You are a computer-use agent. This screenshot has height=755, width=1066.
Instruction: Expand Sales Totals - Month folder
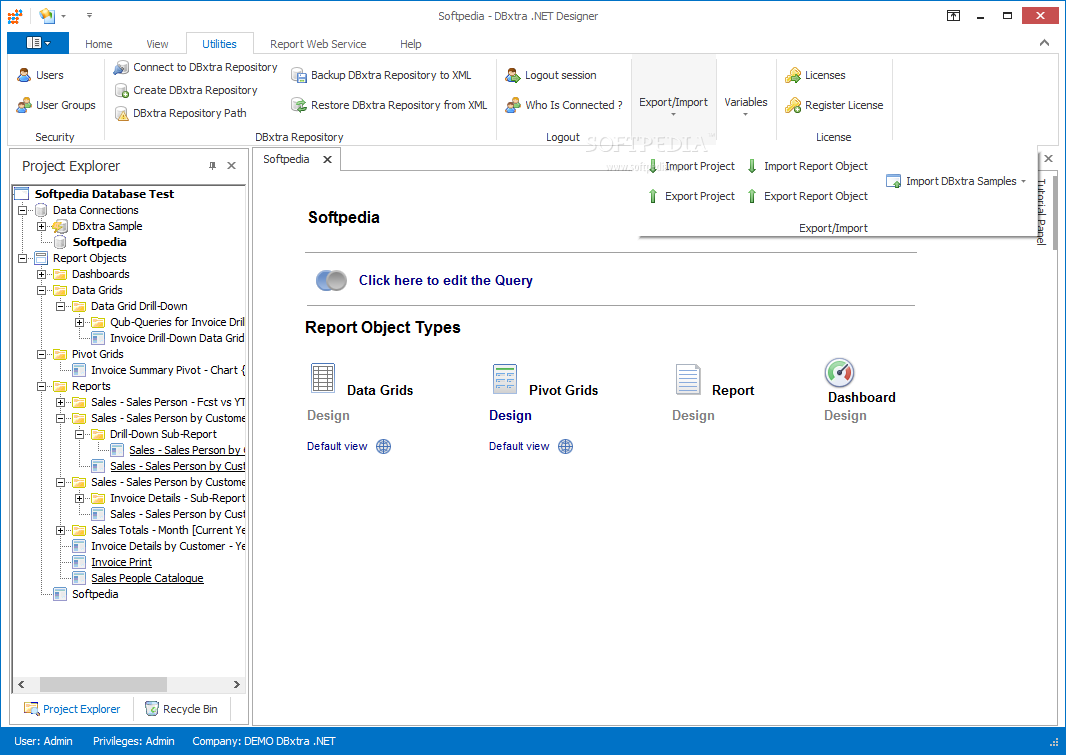(61, 530)
